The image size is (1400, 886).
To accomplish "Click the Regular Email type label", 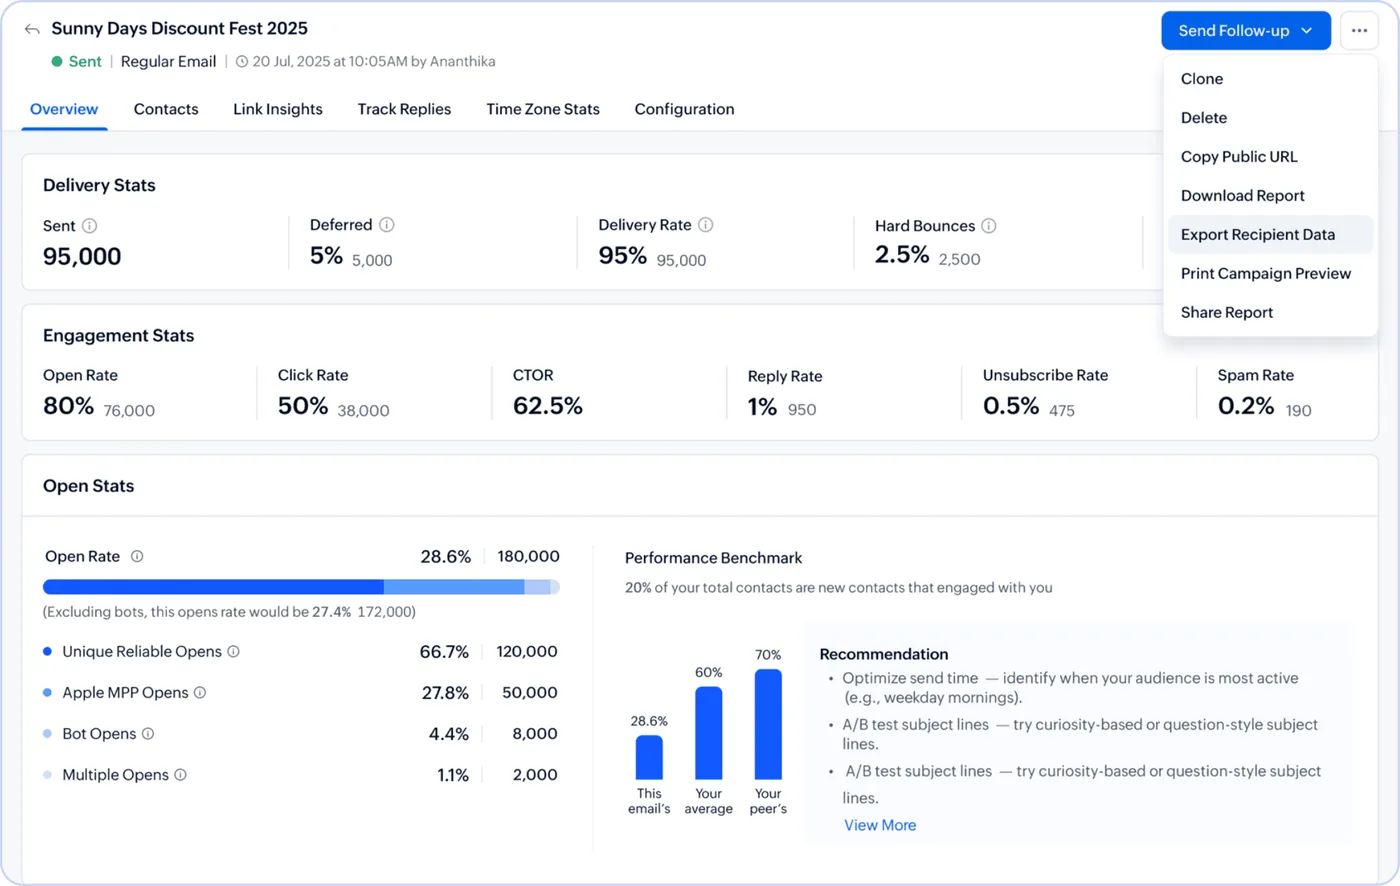I will [168, 61].
